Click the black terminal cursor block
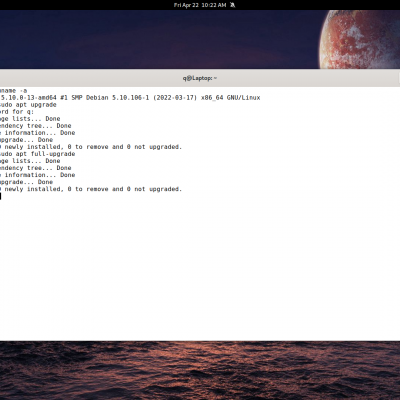 [x=0, y=196]
